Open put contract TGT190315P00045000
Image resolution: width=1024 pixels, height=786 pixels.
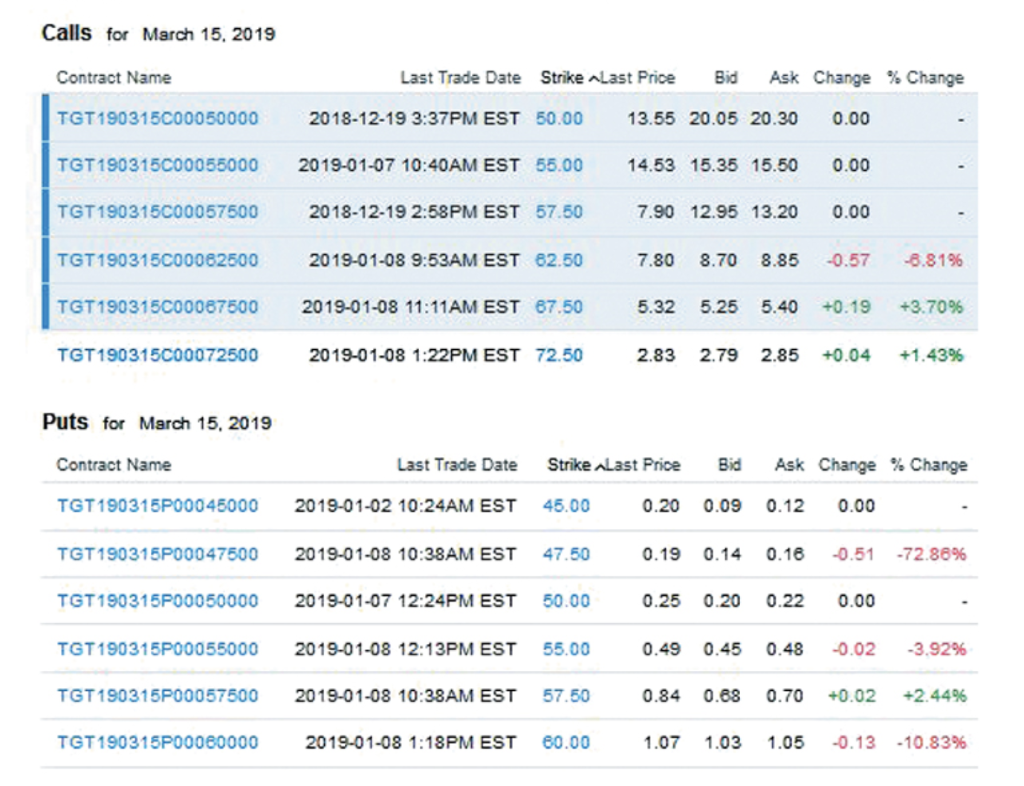(157, 506)
